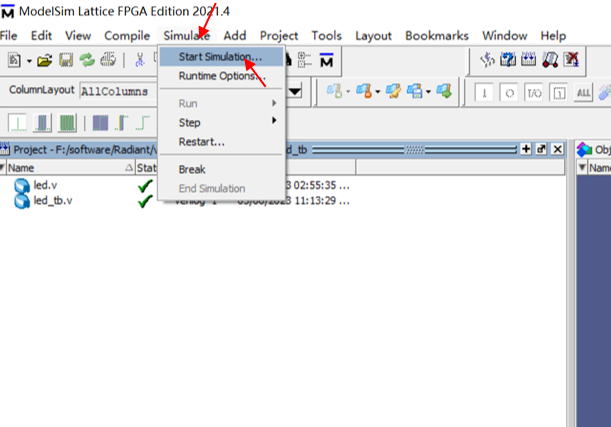Open dropdown arrow beside orange-circle flag icon
Screen dimensions: 611x427
[x=378, y=92]
